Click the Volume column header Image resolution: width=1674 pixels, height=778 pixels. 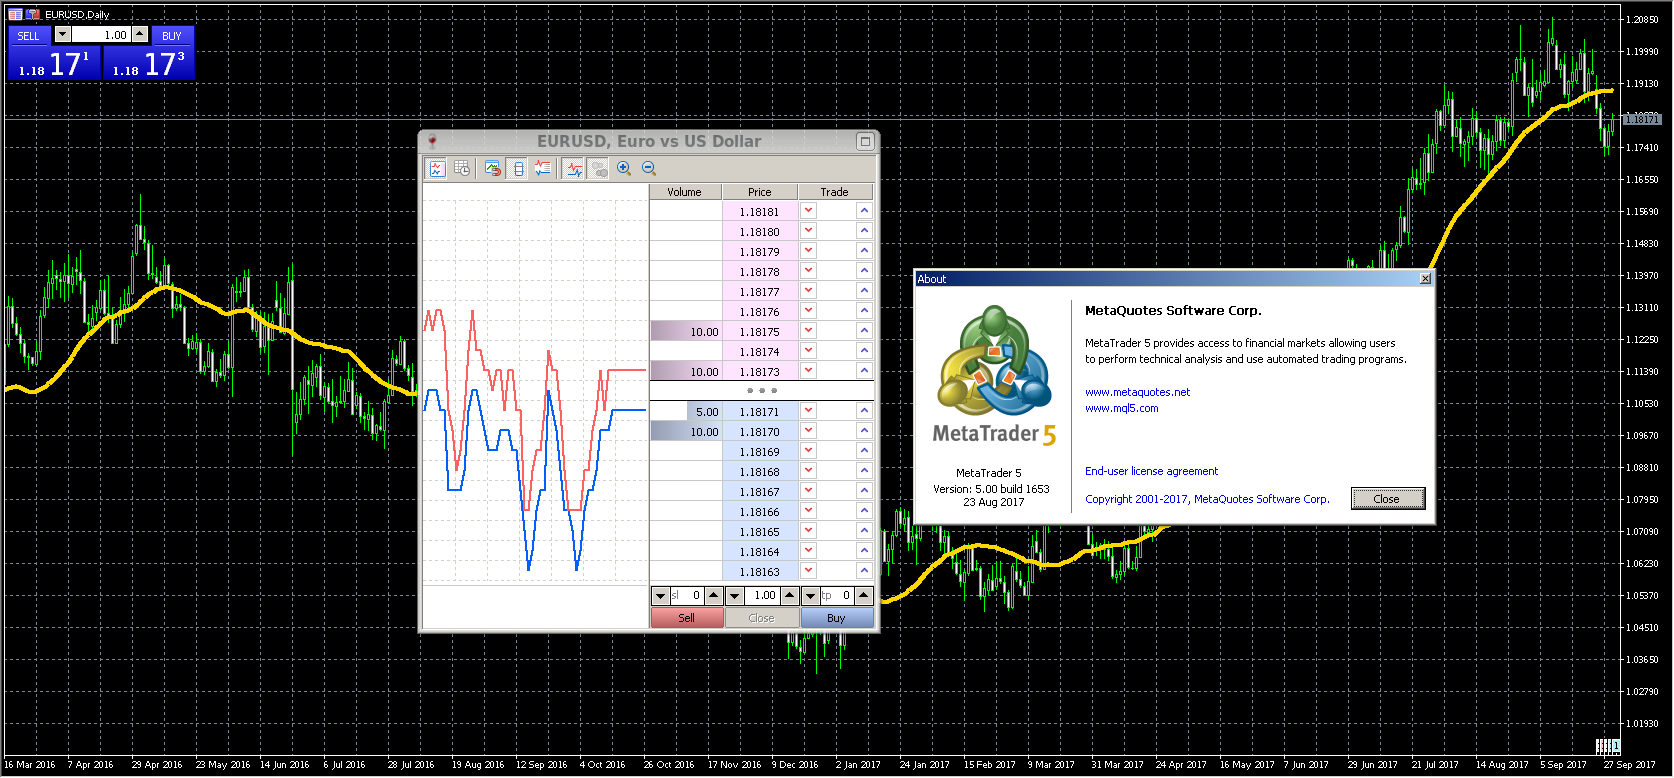685,192
